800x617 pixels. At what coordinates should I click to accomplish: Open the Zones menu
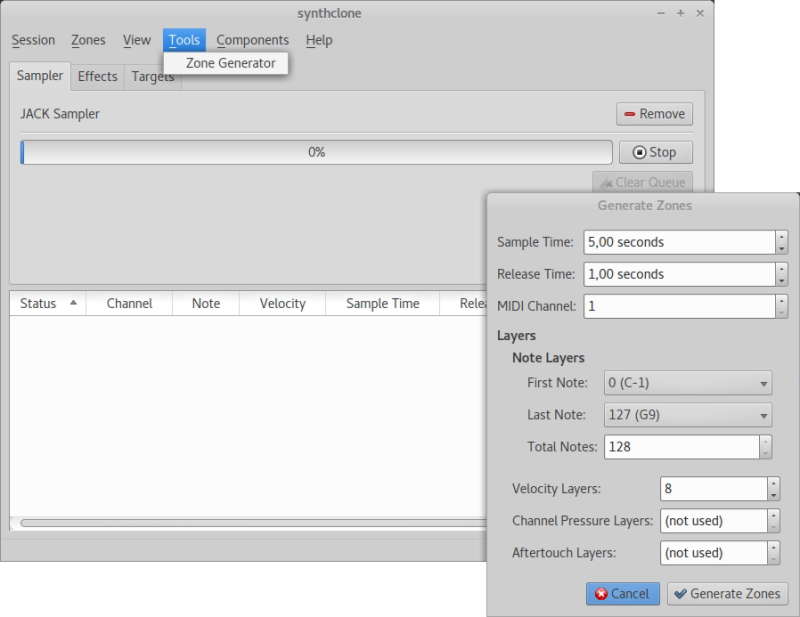[88, 40]
